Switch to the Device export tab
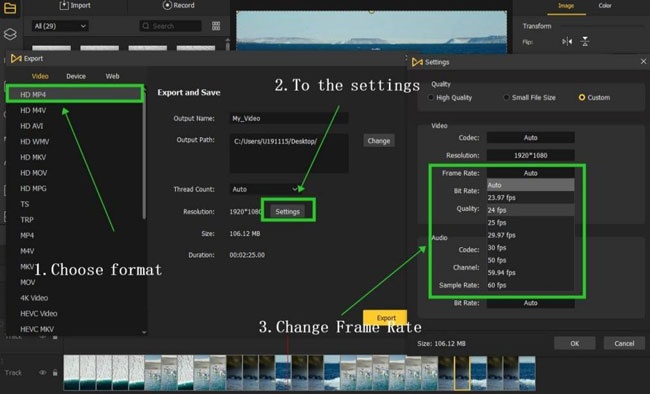Viewport: 650px width, 394px height. tap(76, 76)
